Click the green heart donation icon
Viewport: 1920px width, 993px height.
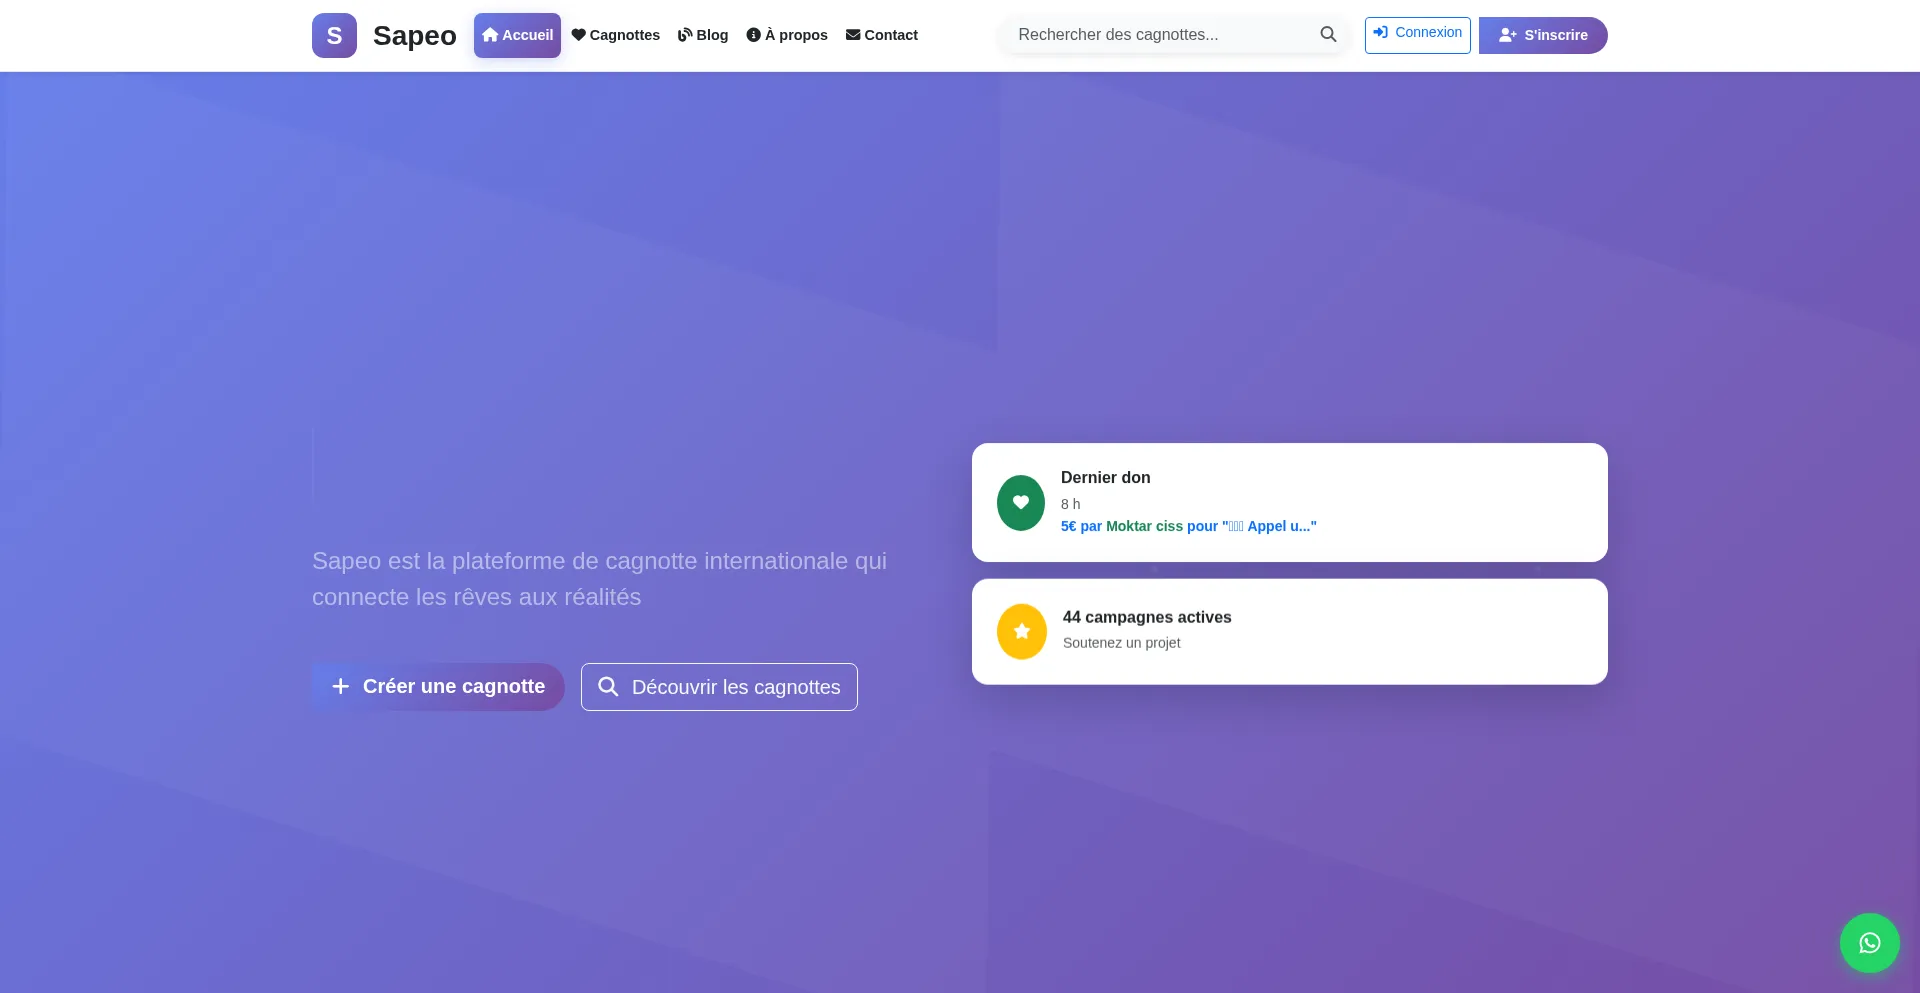[1020, 502]
